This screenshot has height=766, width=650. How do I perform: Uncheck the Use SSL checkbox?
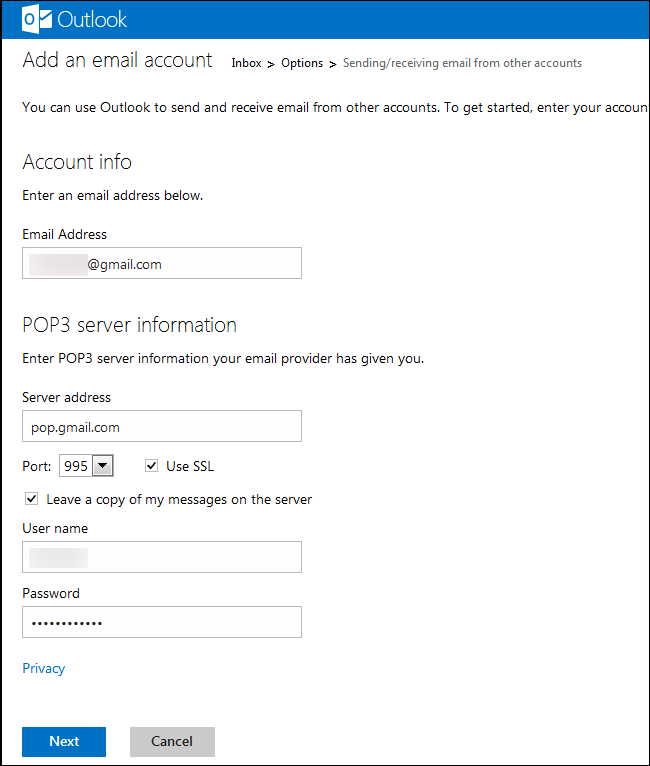152,466
